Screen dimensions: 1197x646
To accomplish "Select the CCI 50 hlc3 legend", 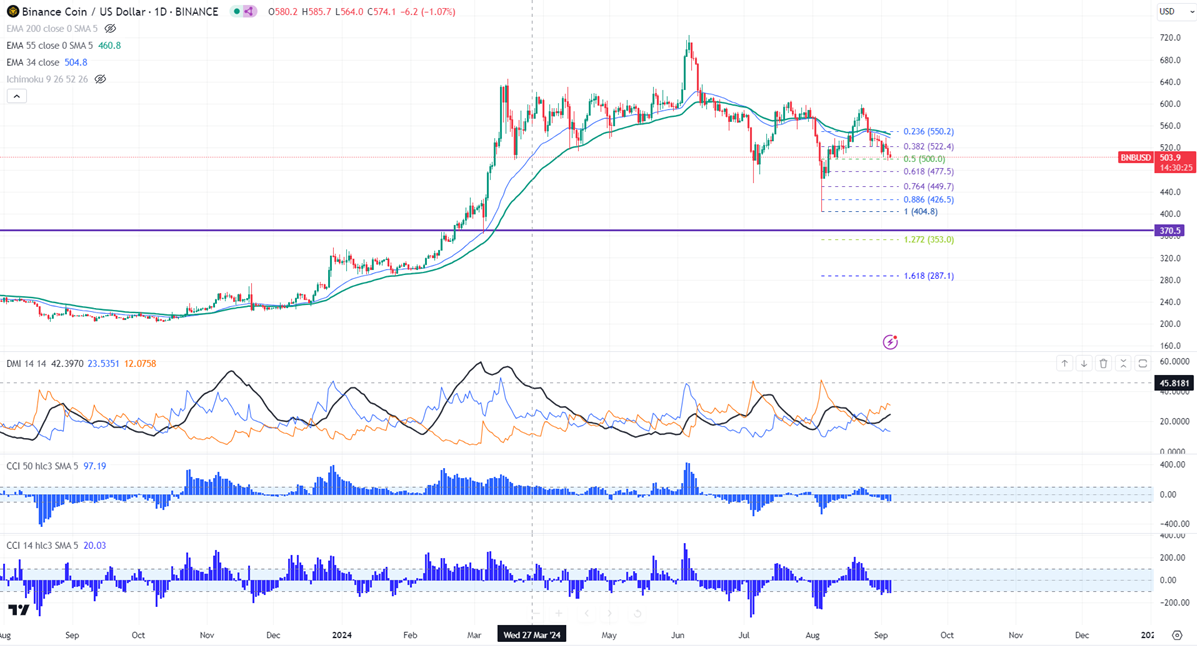I will tap(42, 466).
